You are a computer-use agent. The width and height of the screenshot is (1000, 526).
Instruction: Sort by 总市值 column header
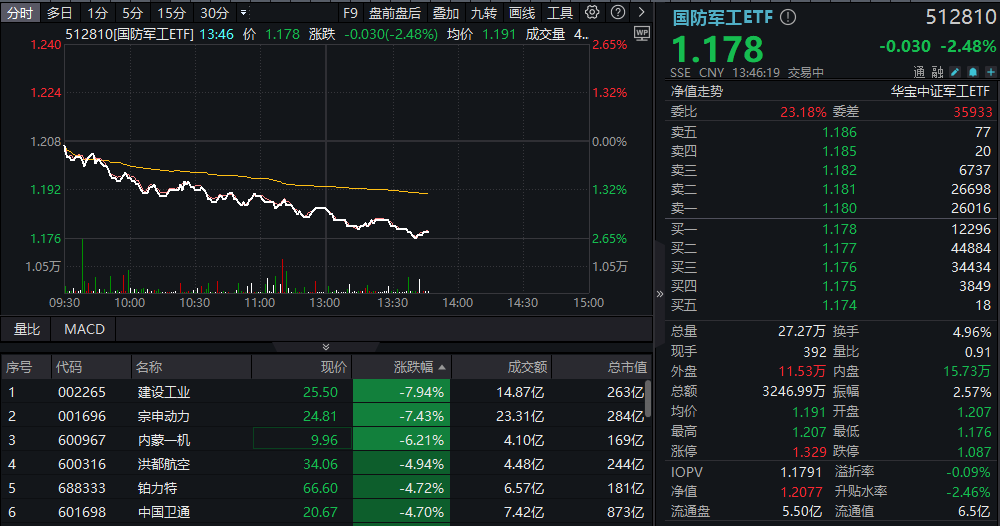click(x=627, y=367)
